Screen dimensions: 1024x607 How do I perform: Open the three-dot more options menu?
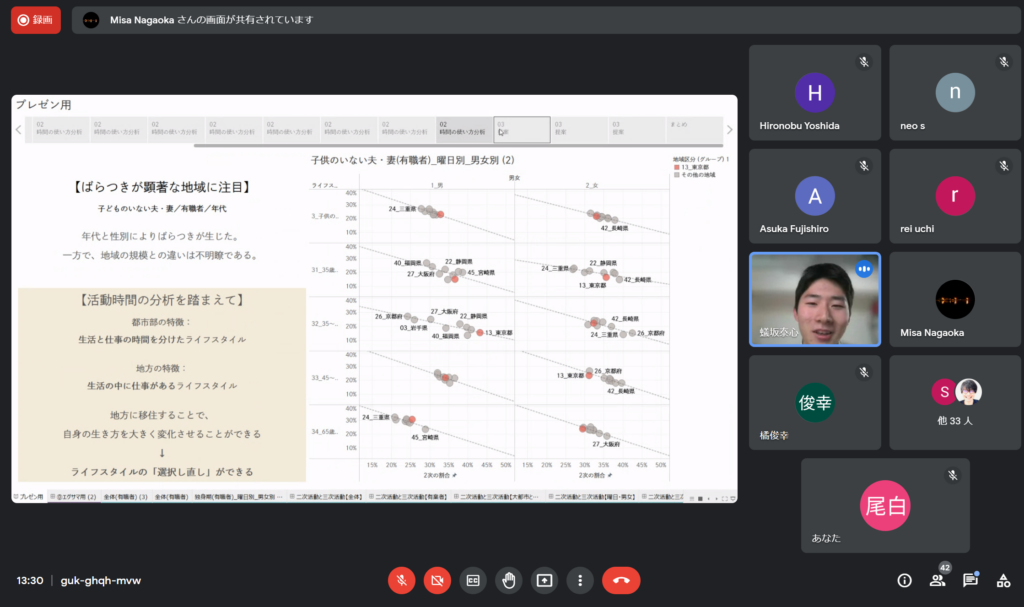580,580
